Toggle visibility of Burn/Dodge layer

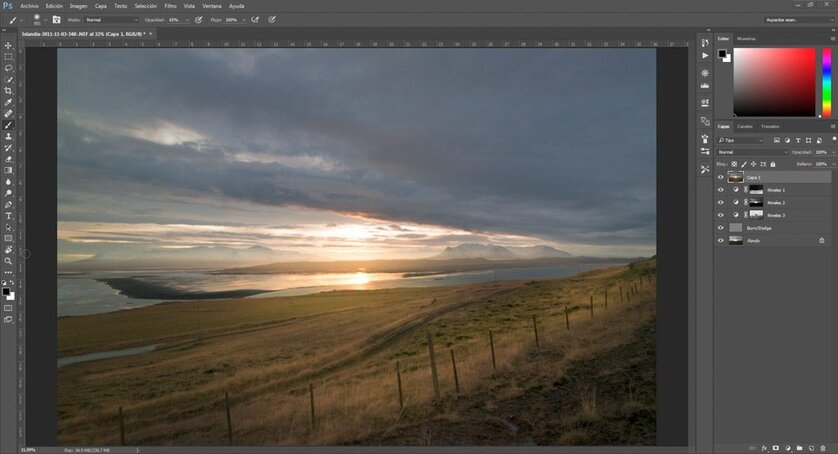click(x=720, y=228)
